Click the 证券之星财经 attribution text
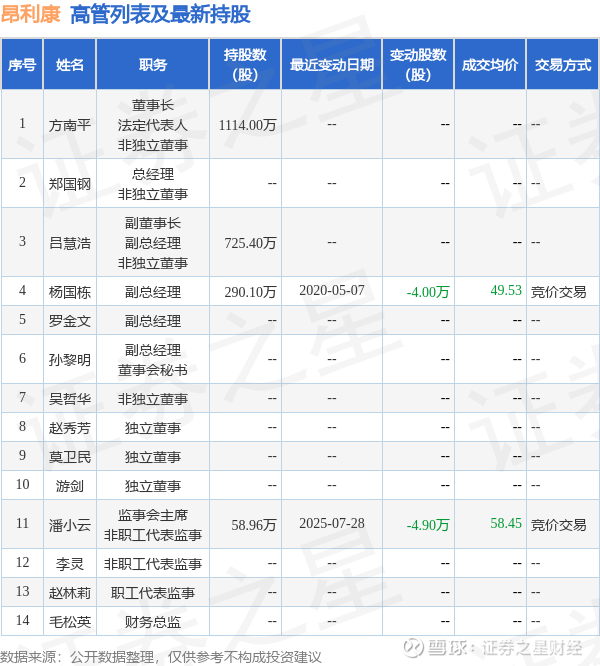The height and width of the screenshot is (666, 600). pos(532,648)
